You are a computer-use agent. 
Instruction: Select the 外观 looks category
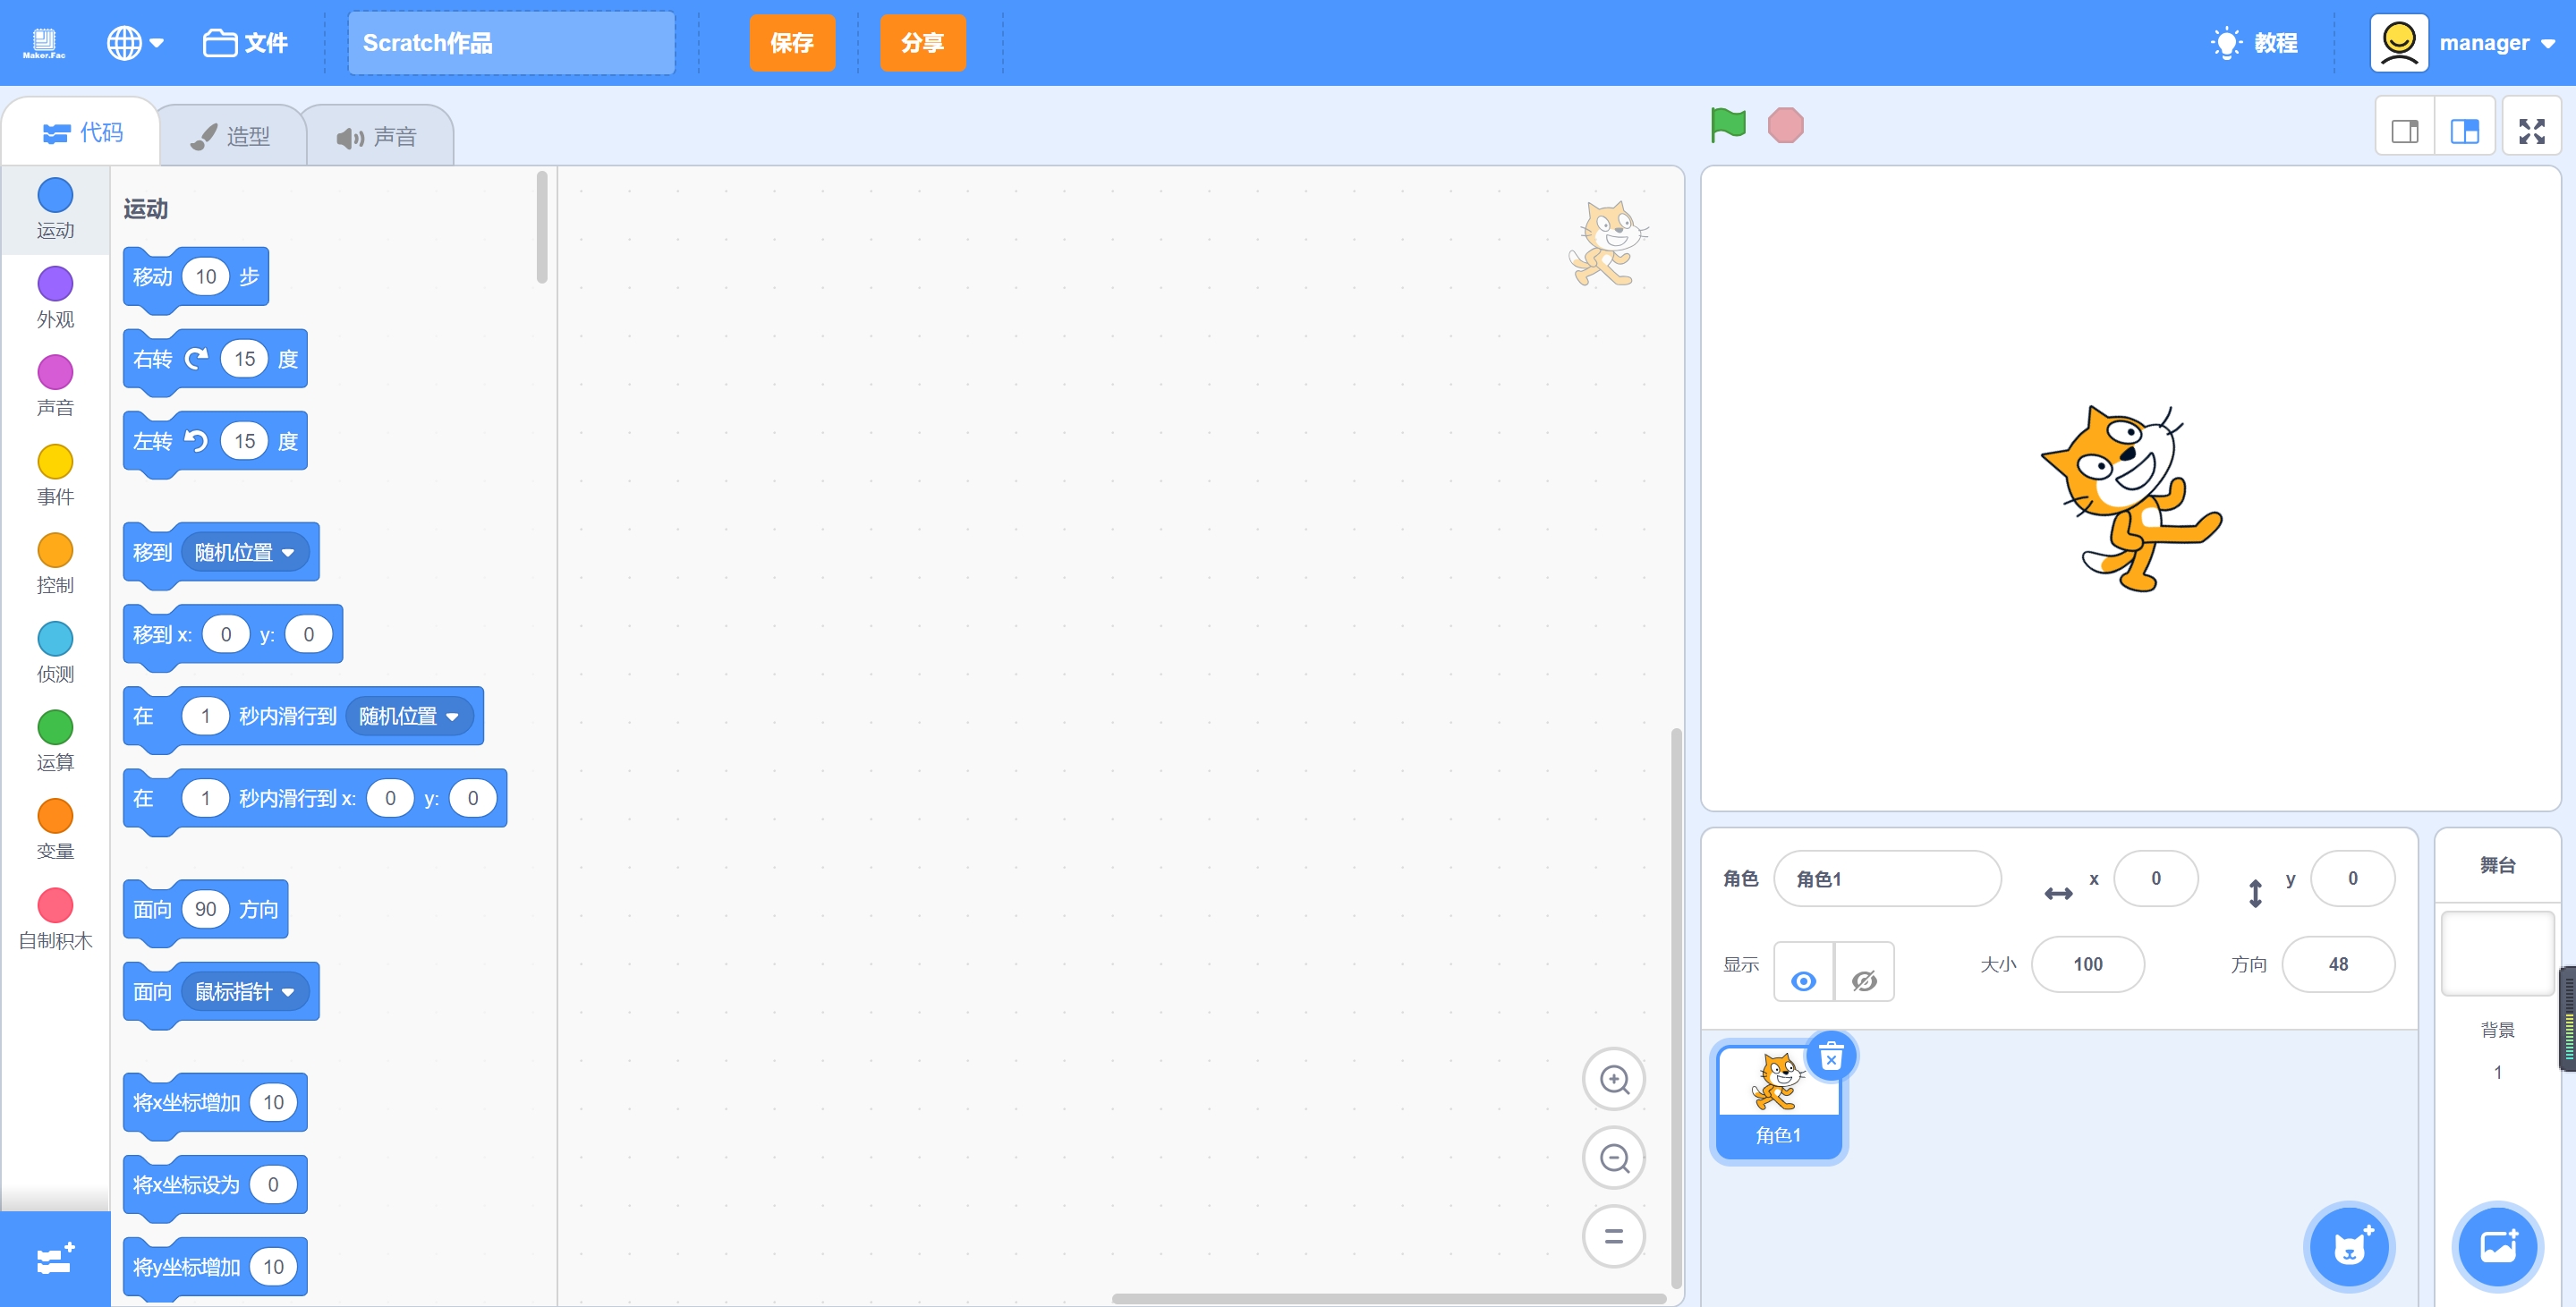(55, 298)
